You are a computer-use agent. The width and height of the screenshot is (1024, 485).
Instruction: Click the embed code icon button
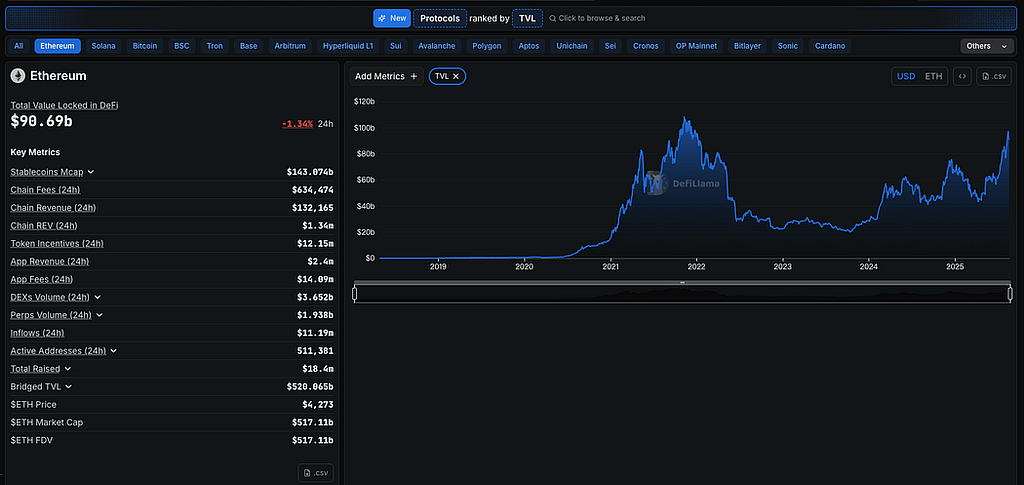pos(961,76)
